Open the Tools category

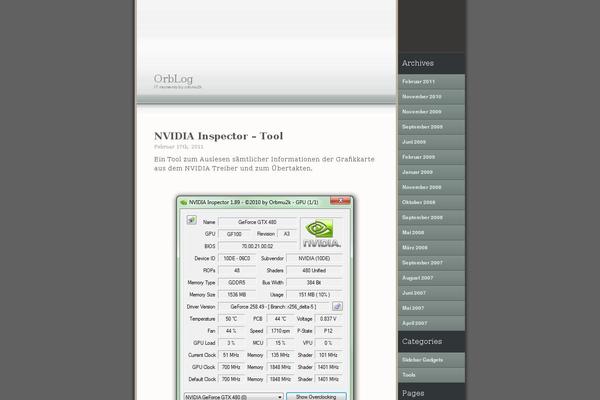click(431, 375)
